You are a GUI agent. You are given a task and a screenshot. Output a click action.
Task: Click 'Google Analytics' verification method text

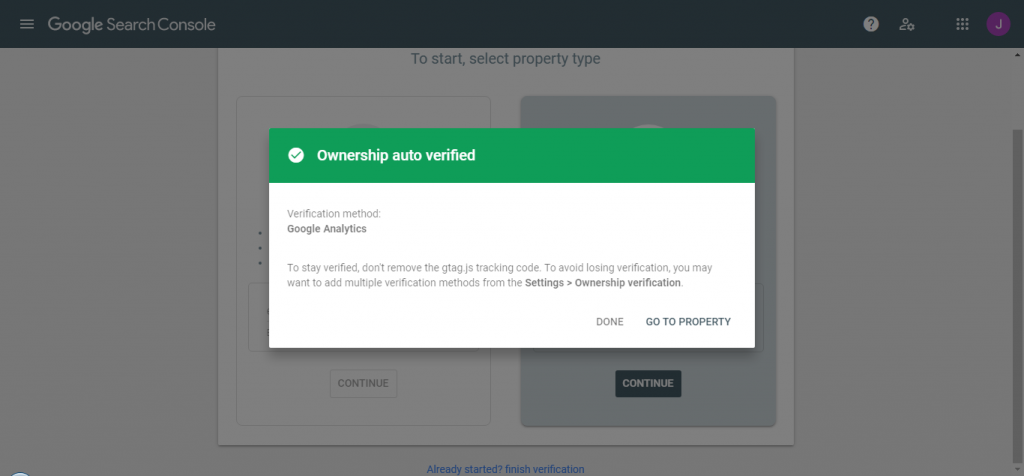coord(327,229)
